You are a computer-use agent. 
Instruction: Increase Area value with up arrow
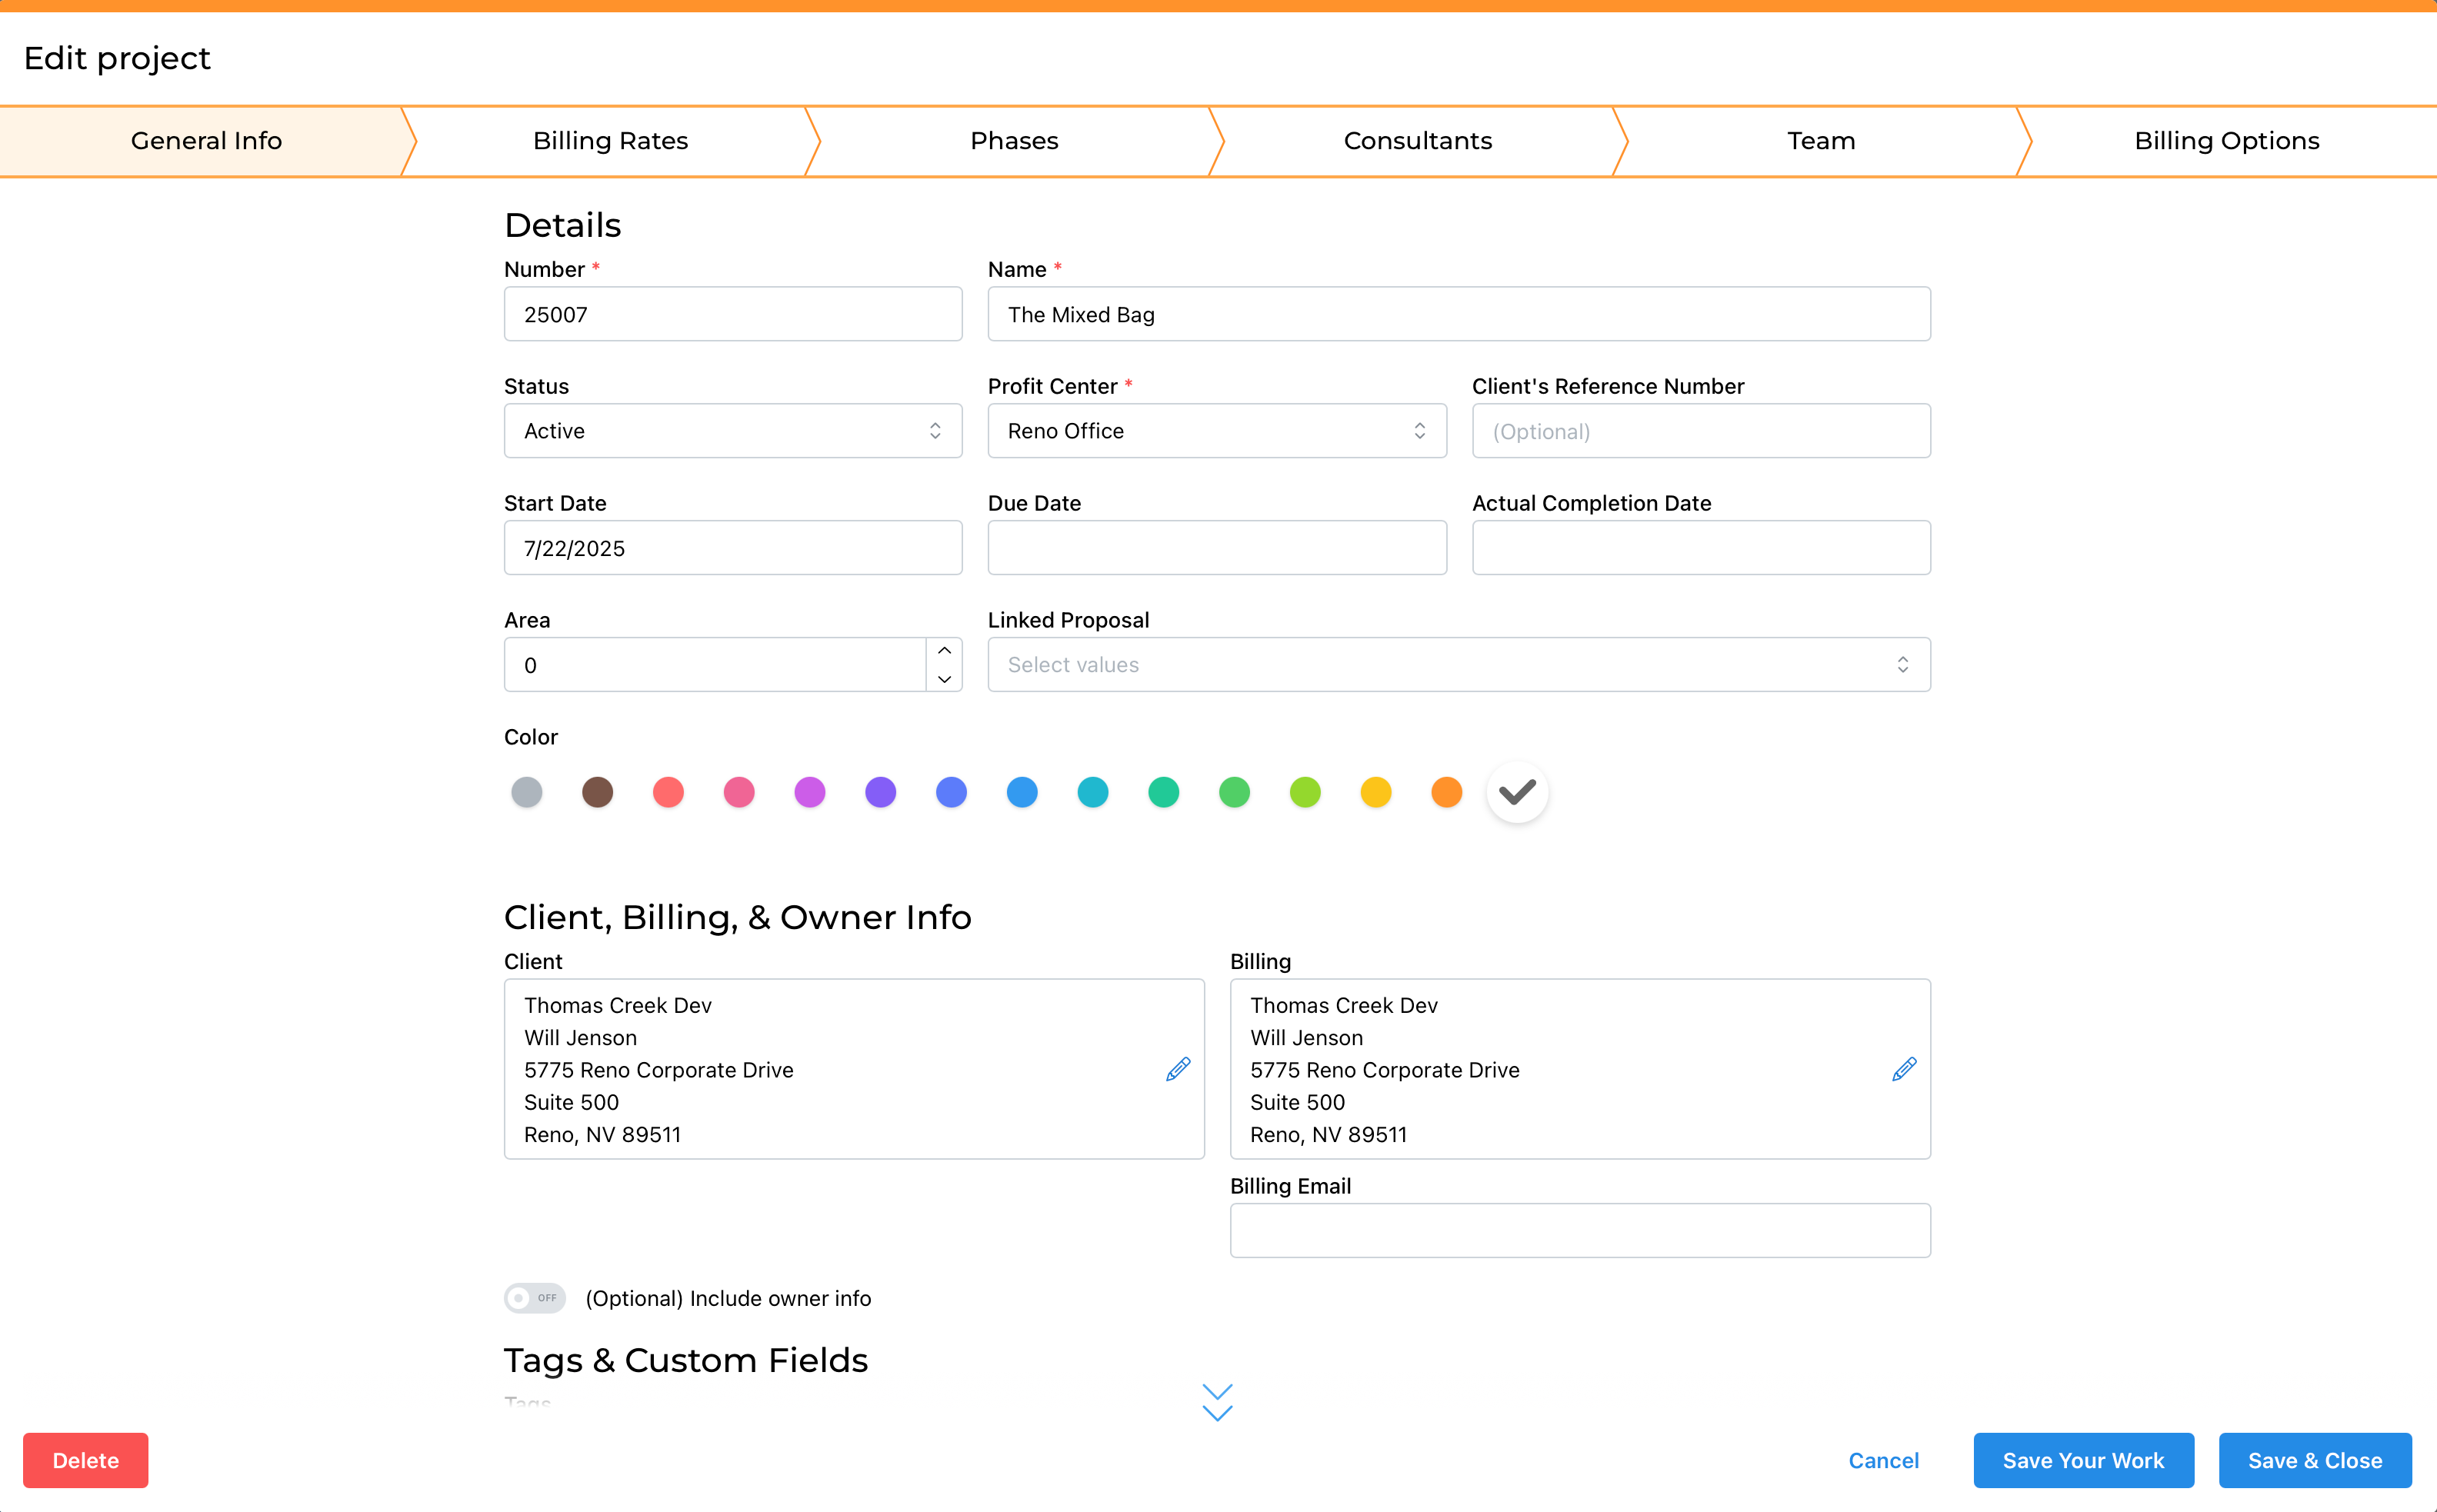944,651
